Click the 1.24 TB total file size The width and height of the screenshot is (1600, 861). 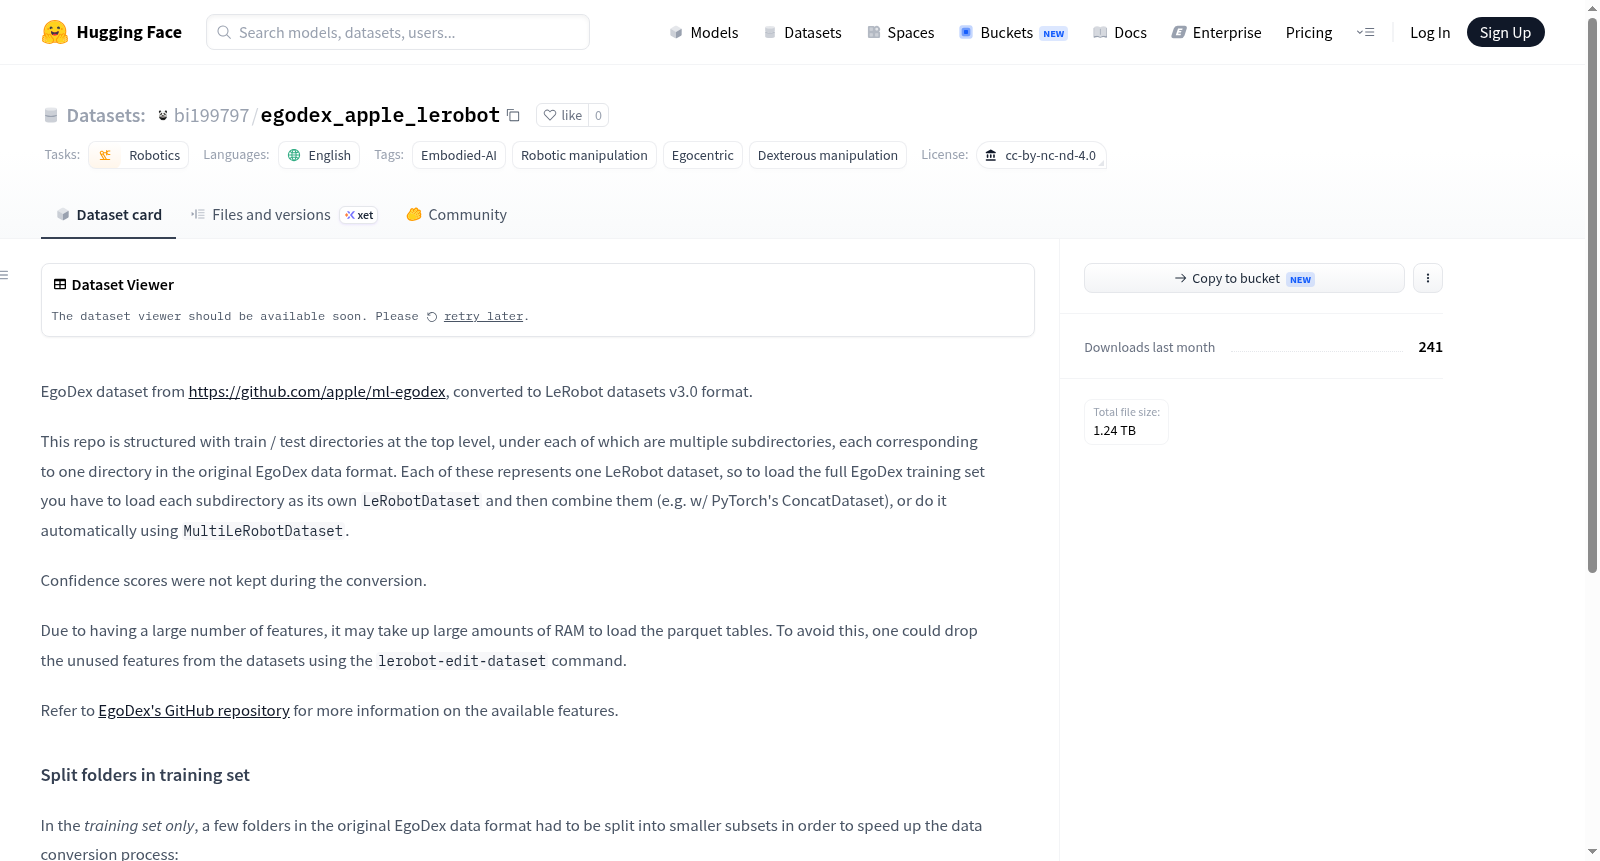(1115, 431)
